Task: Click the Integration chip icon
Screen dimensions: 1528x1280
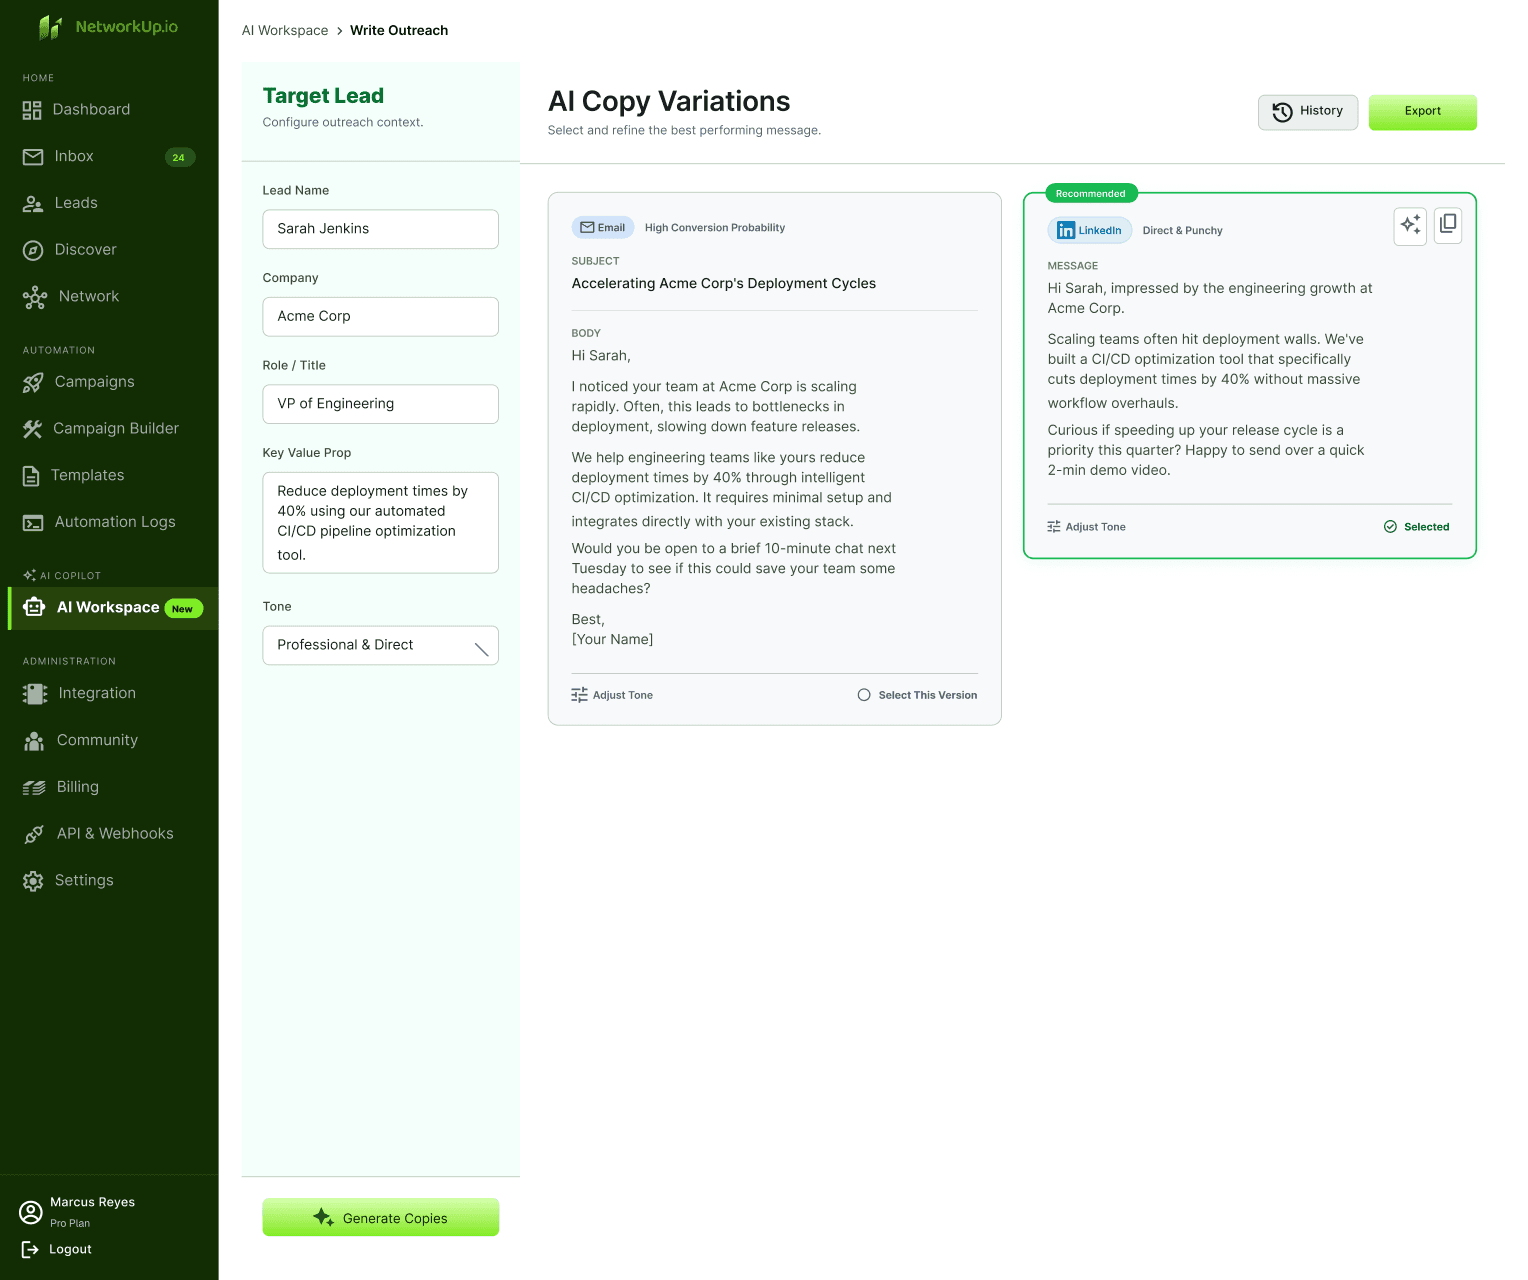Action: click(x=35, y=694)
